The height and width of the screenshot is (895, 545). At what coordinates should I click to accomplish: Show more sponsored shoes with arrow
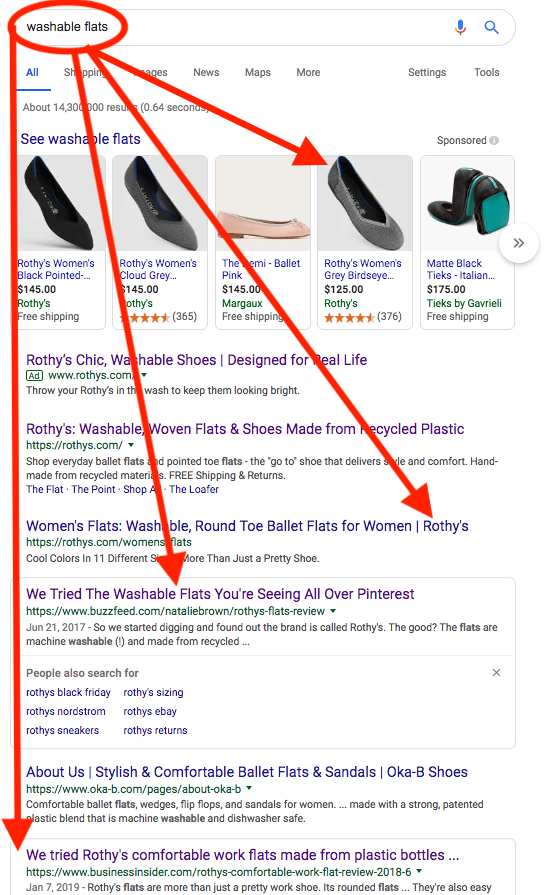pos(519,243)
